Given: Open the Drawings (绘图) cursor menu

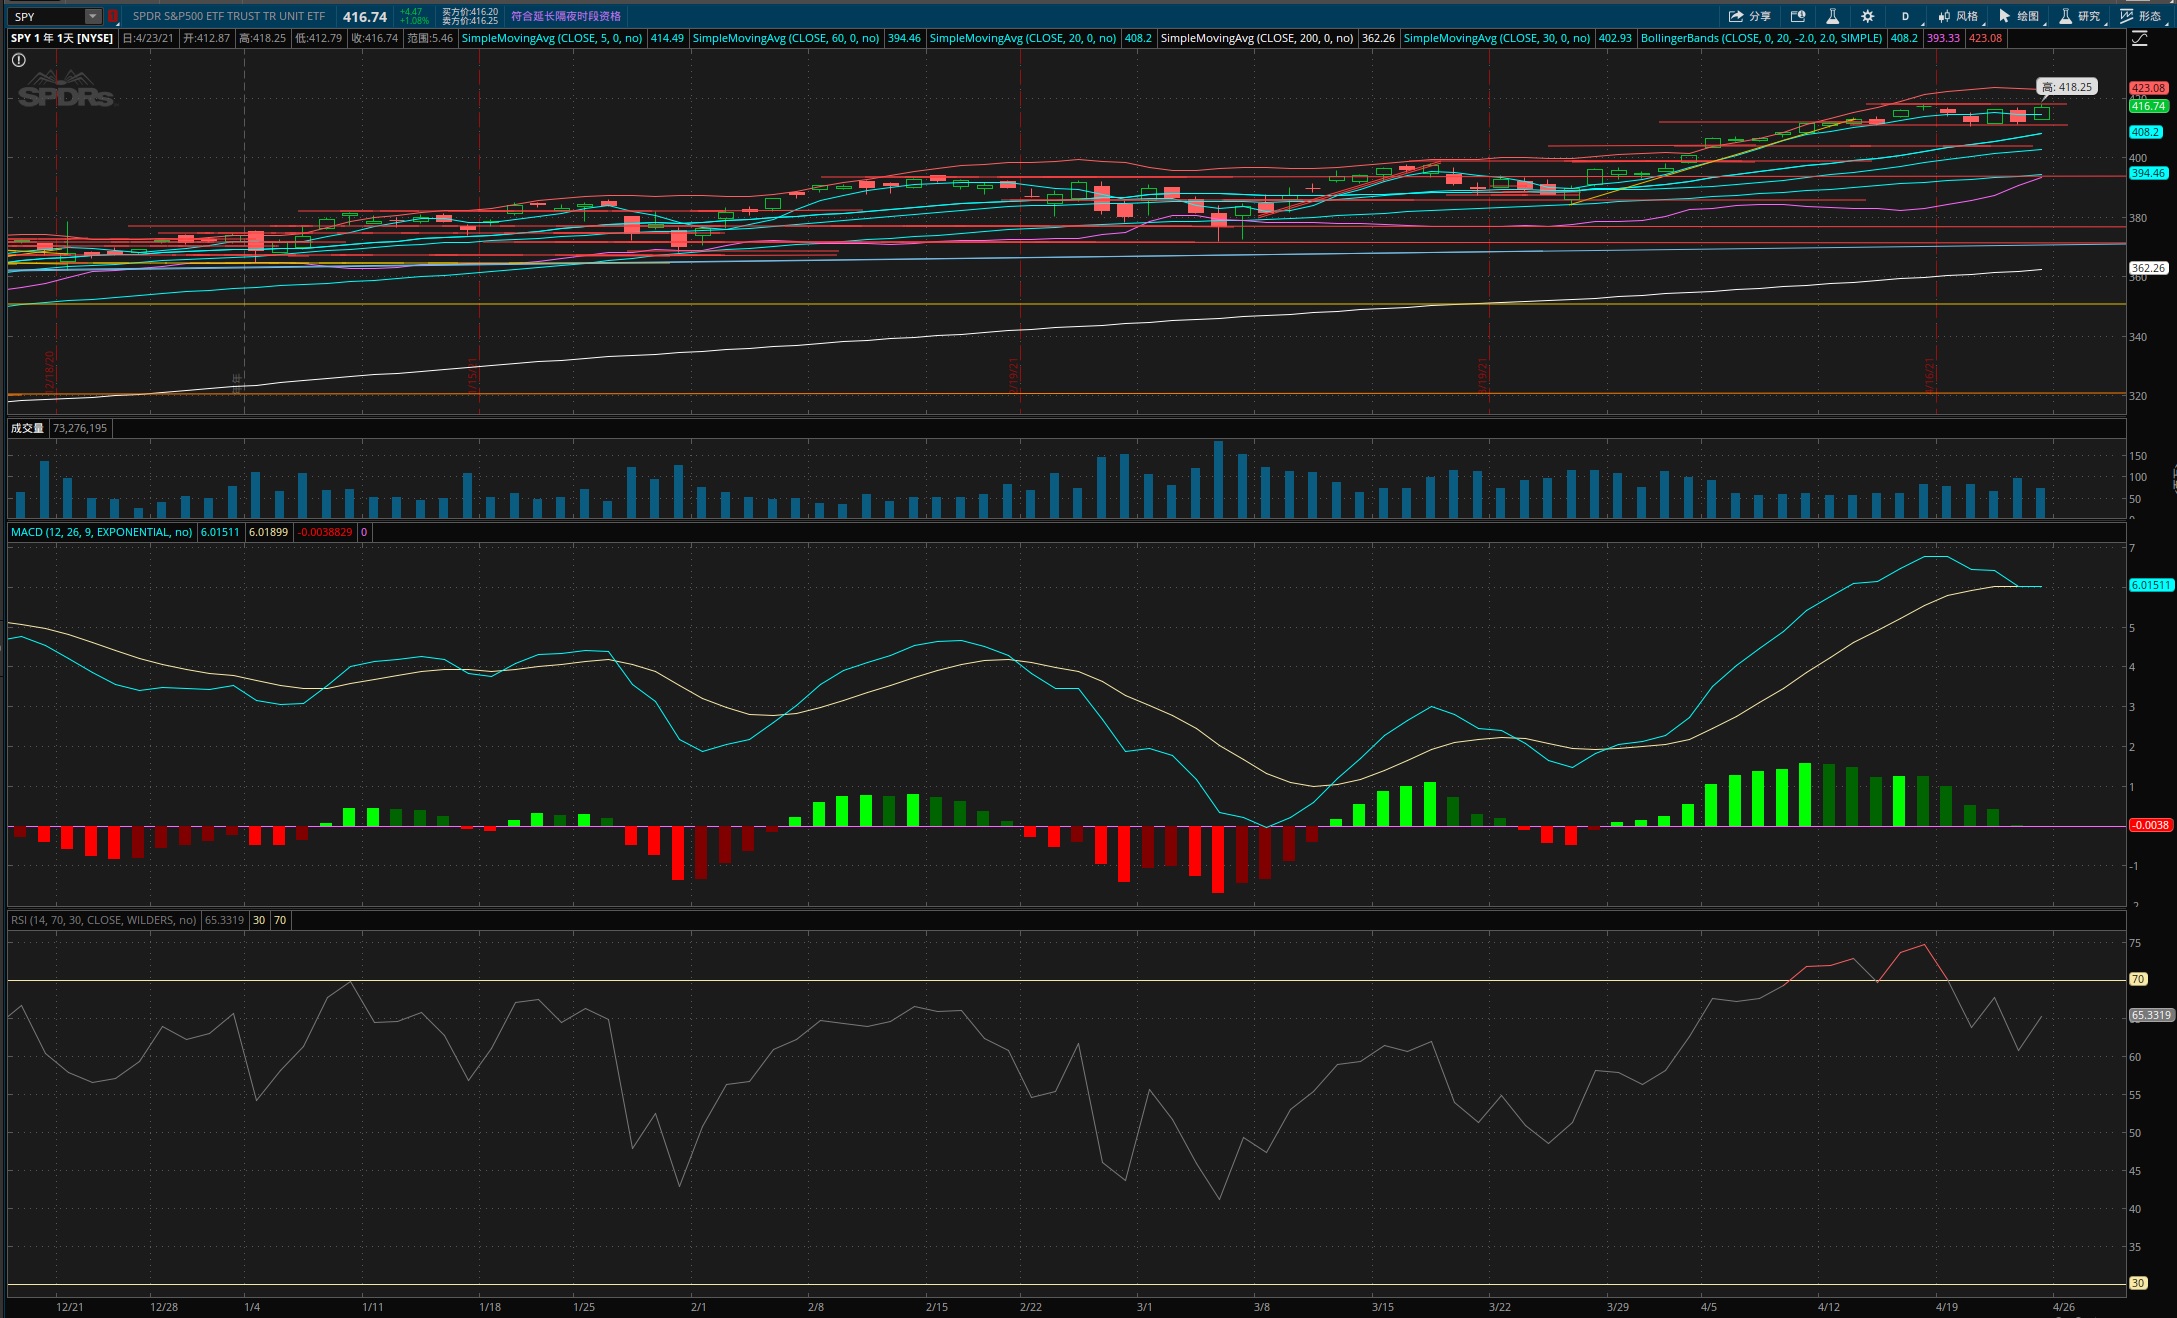Looking at the screenshot, I should point(2019,16).
